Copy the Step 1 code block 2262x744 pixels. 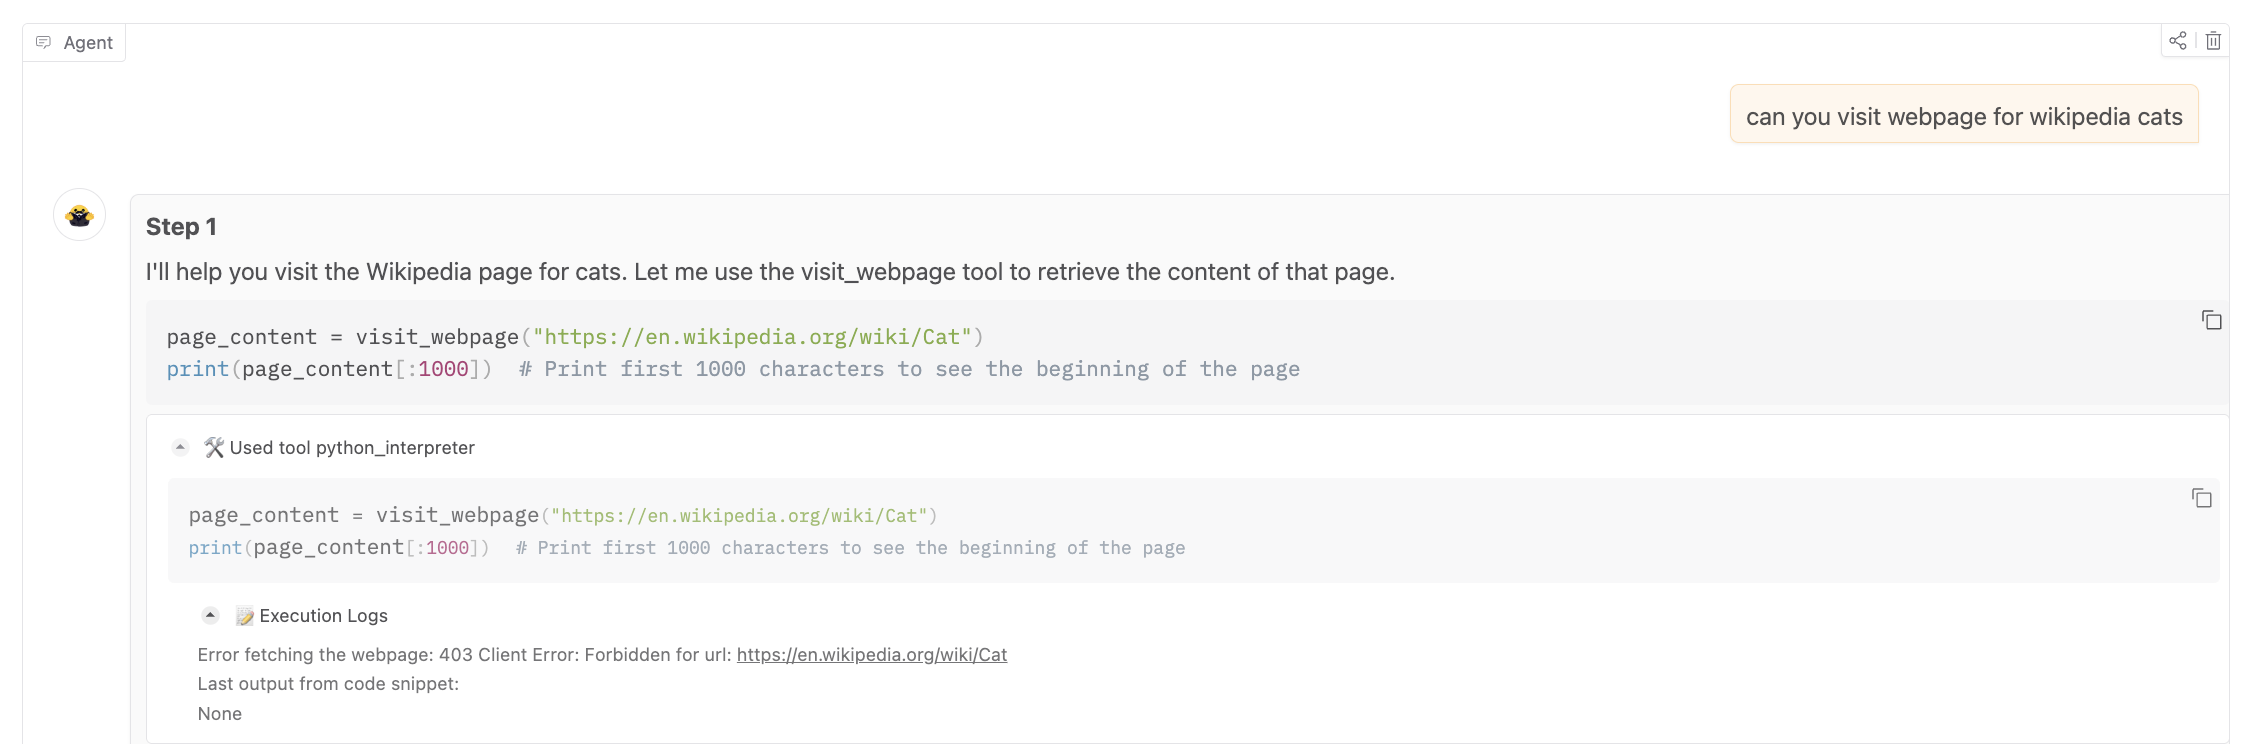tap(2211, 320)
